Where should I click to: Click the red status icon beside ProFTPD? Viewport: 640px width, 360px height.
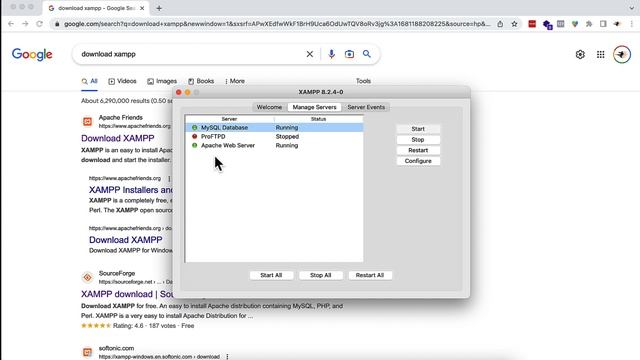point(195,137)
